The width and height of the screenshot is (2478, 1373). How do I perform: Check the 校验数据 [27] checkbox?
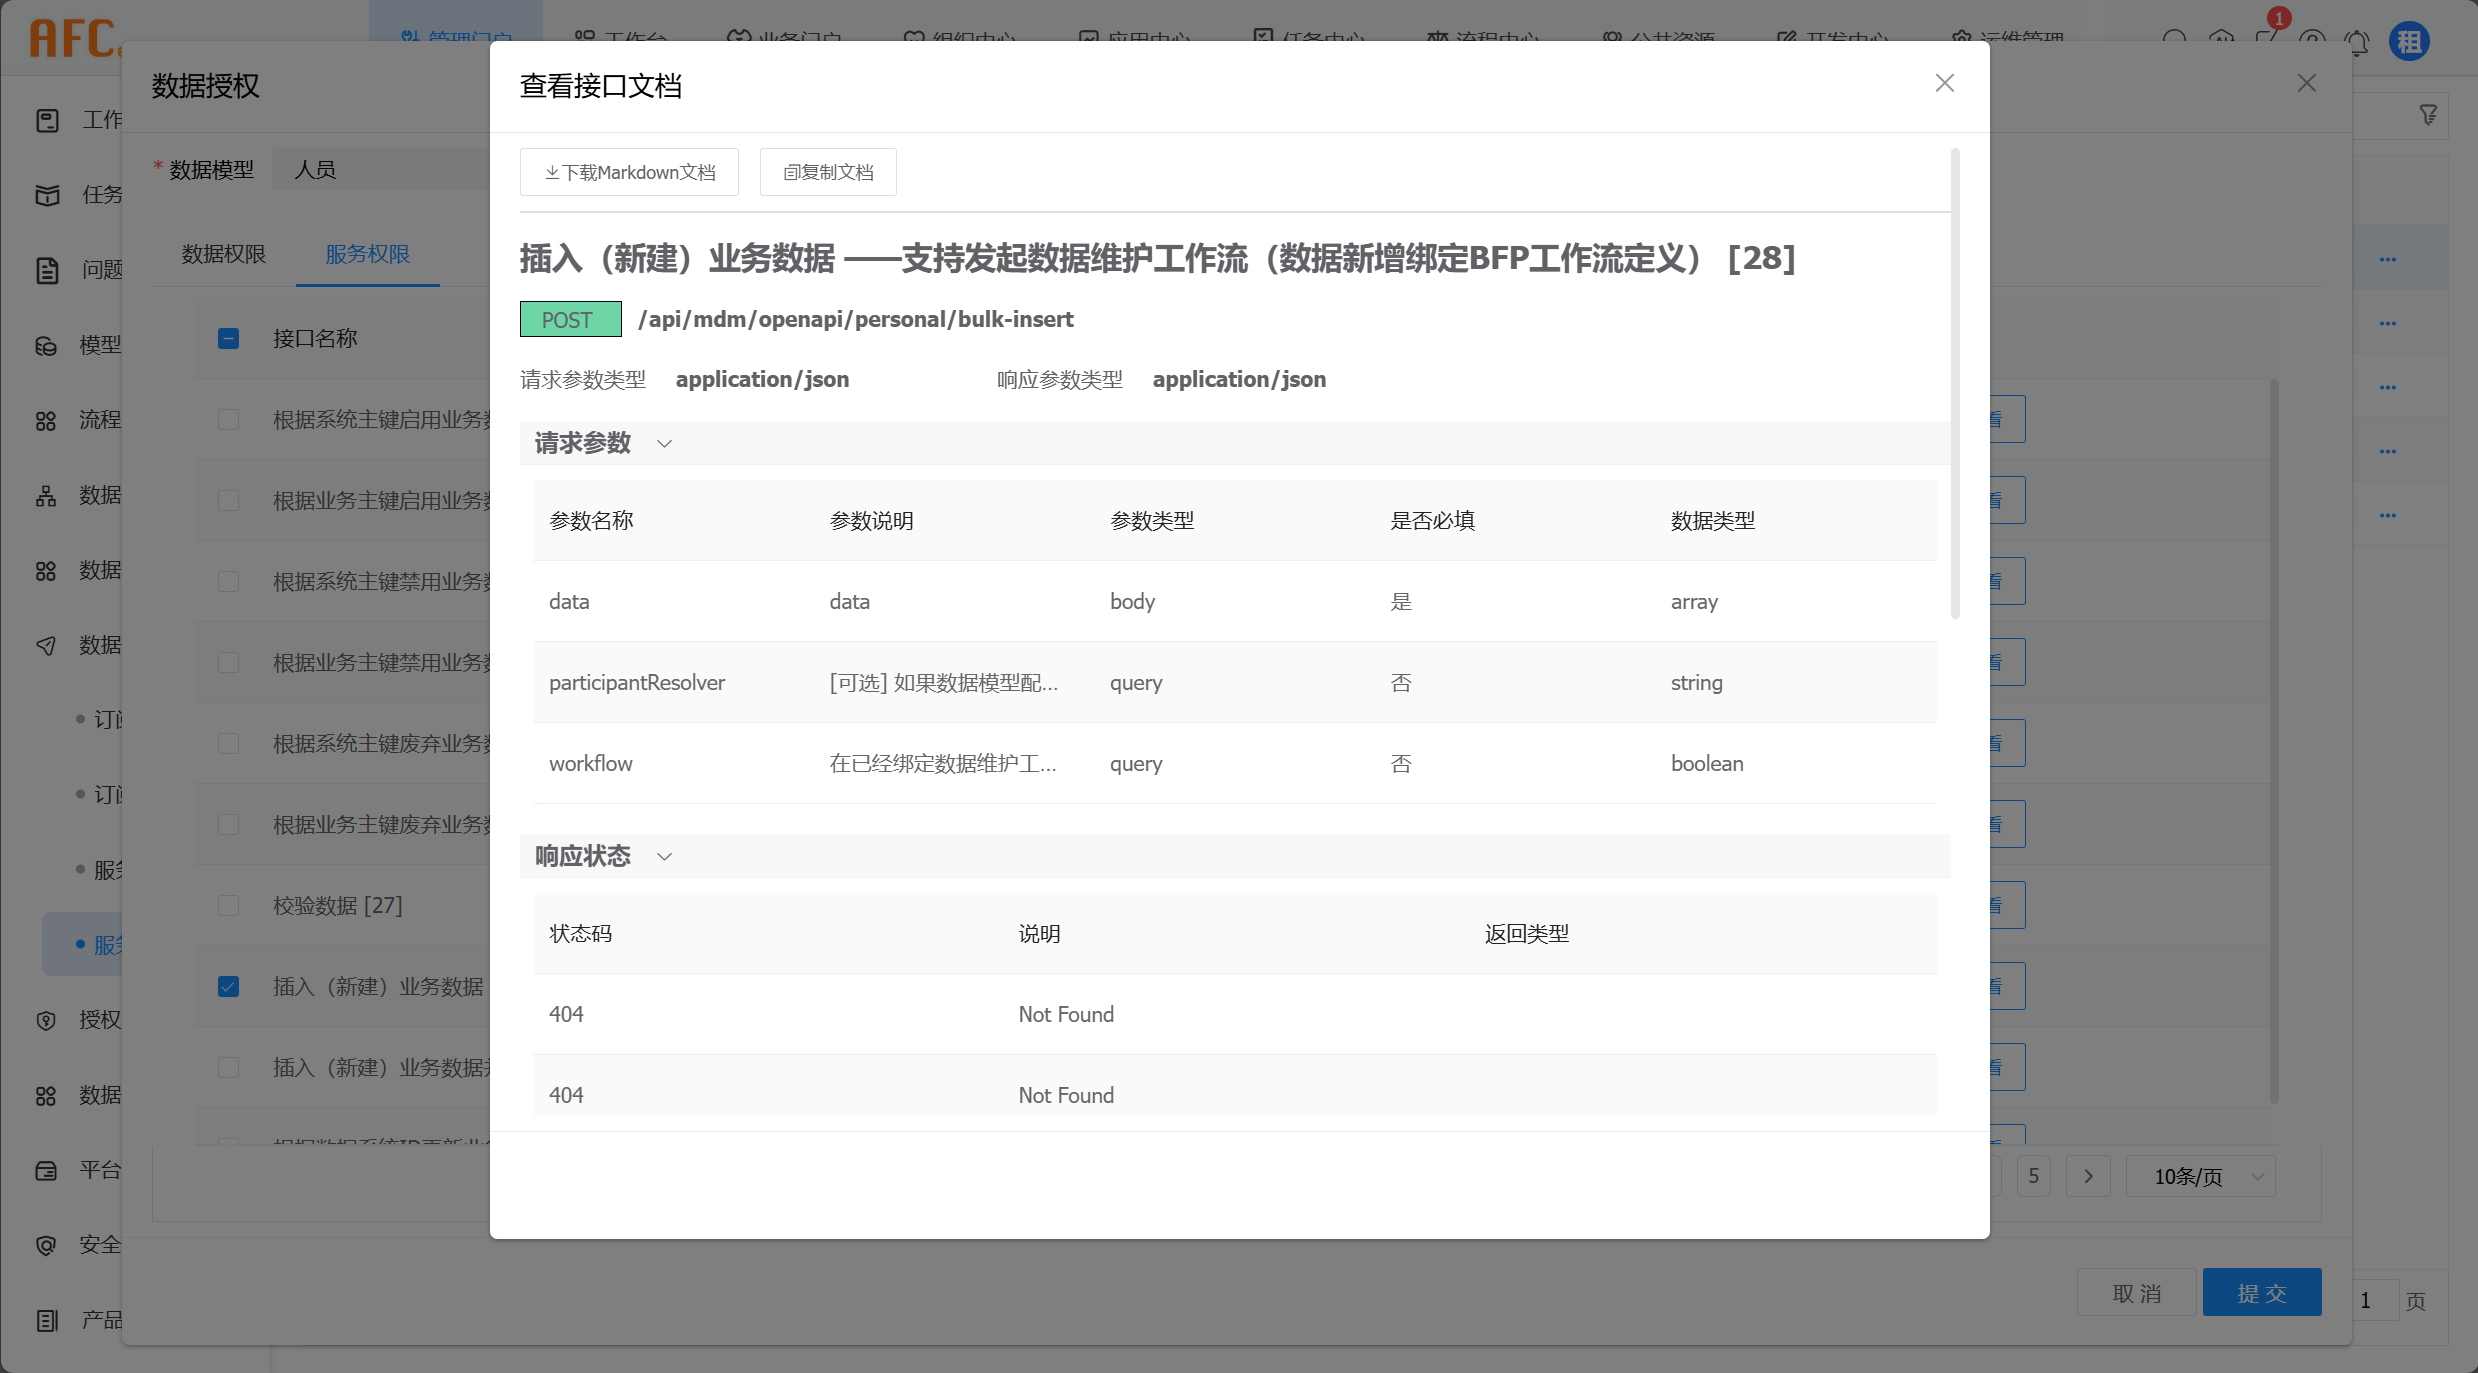tap(228, 906)
